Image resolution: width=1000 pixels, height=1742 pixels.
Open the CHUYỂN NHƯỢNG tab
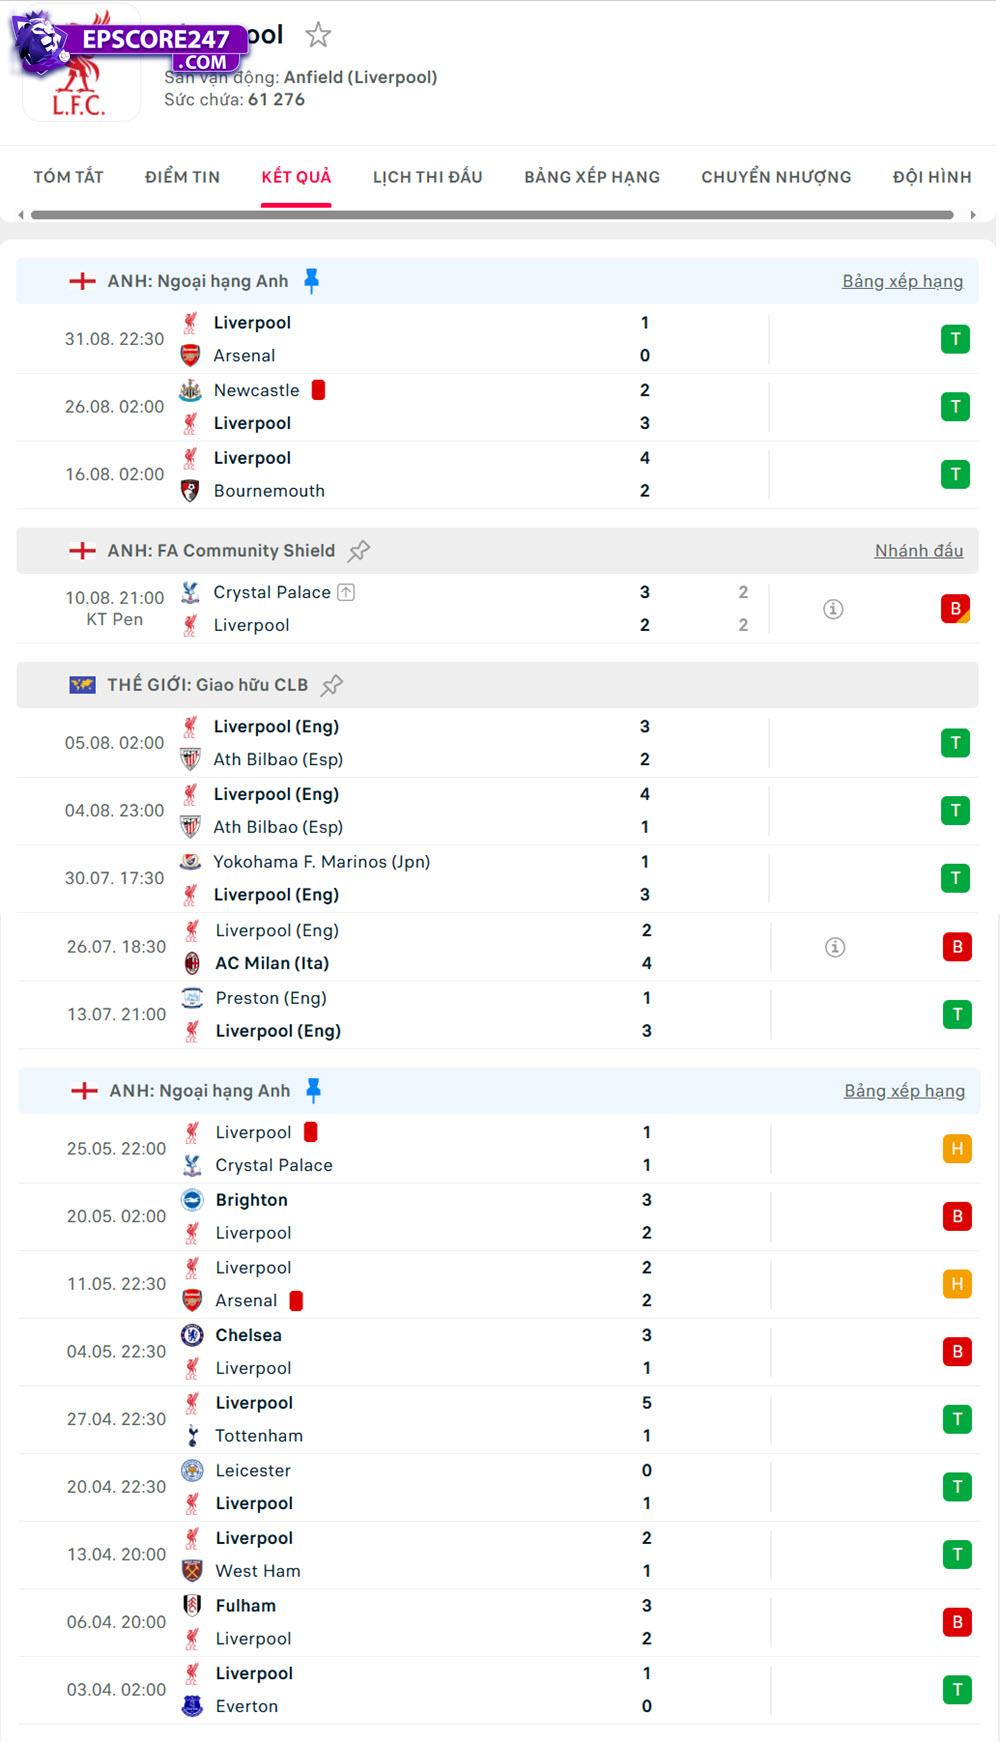tap(775, 177)
